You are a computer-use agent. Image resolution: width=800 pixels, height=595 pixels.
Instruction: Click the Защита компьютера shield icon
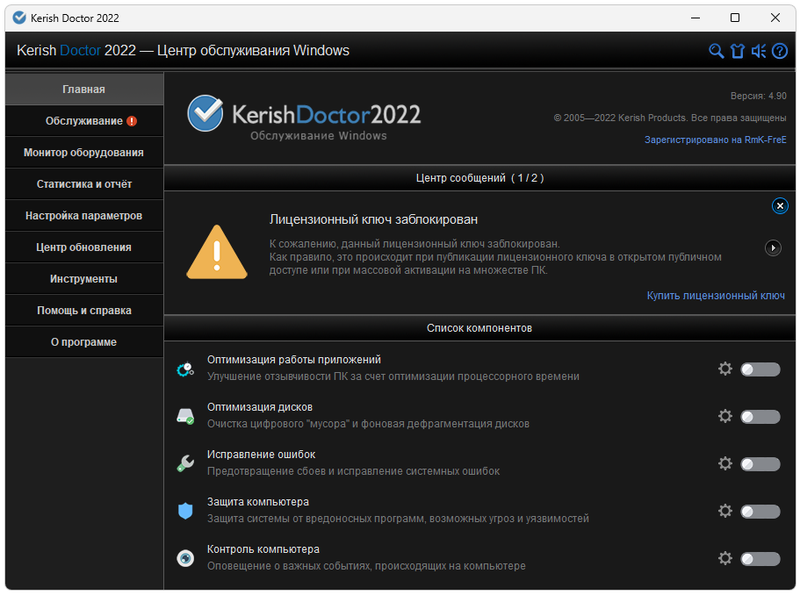185,511
